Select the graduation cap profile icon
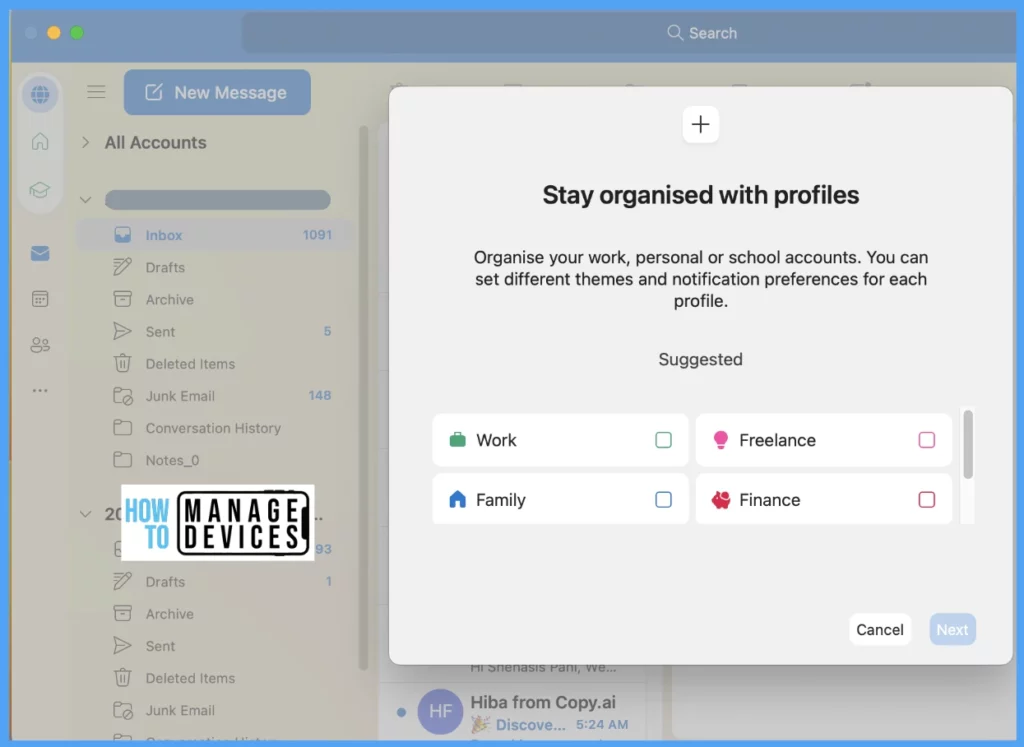This screenshot has height=747, width=1024. pos(40,189)
